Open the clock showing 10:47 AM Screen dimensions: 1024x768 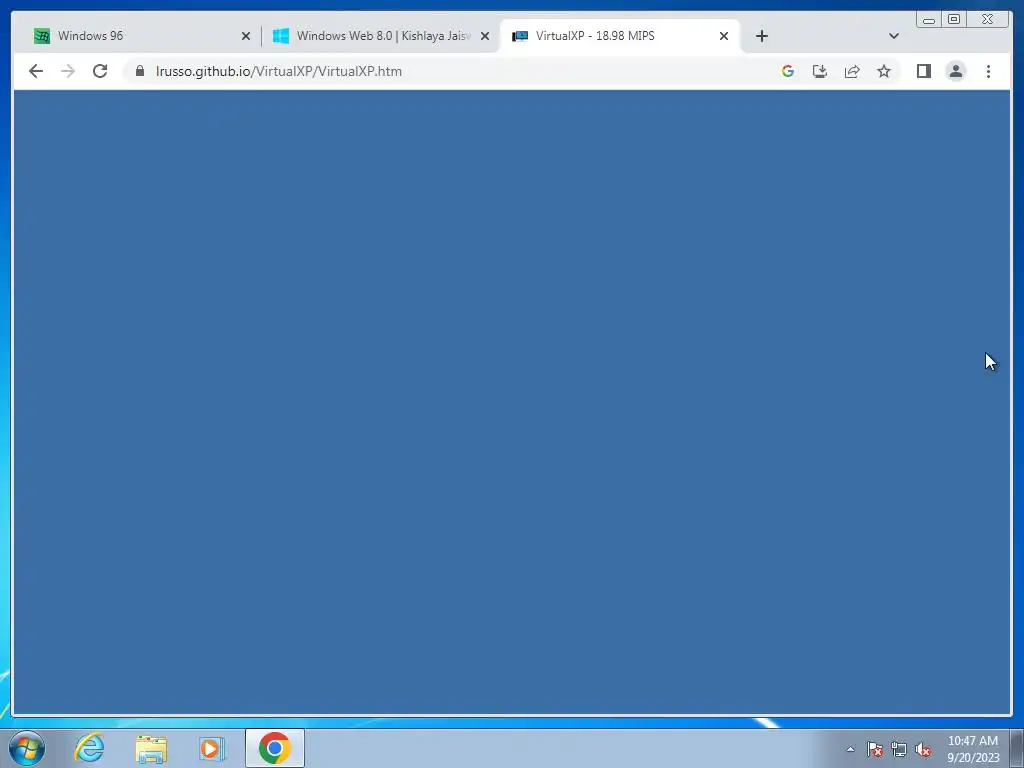[973, 749]
